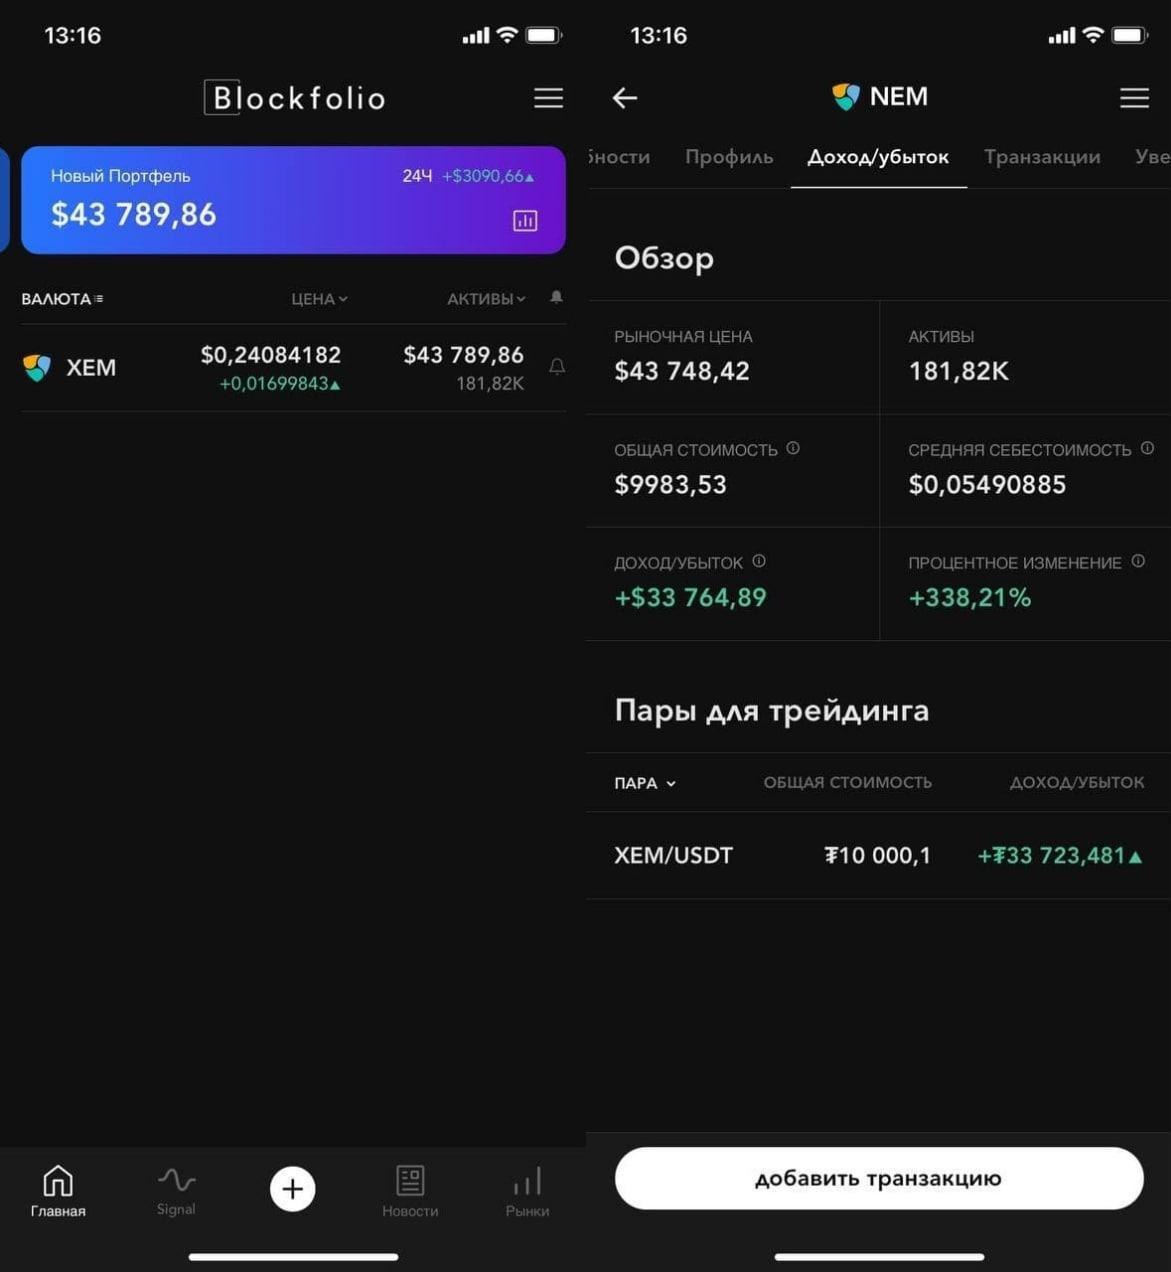Open the Рынки markets tab
This screenshot has width=1171, height=1272.
click(x=527, y=1191)
